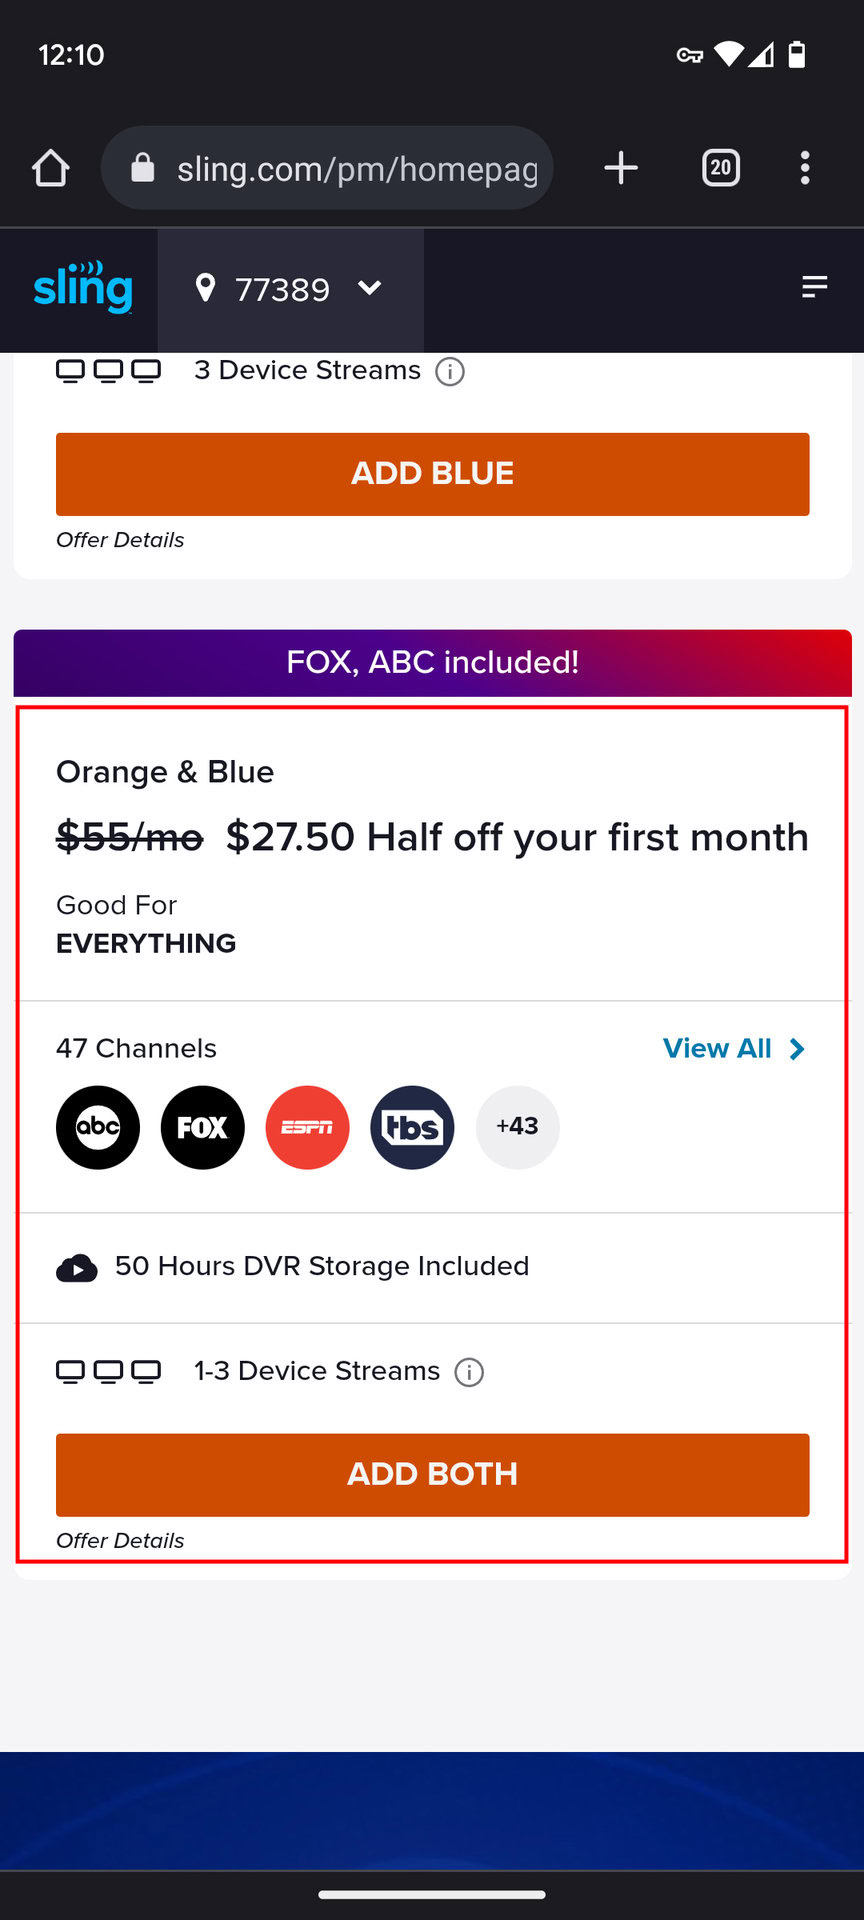
Task: Open the browser three-dot menu
Action: (805, 168)
